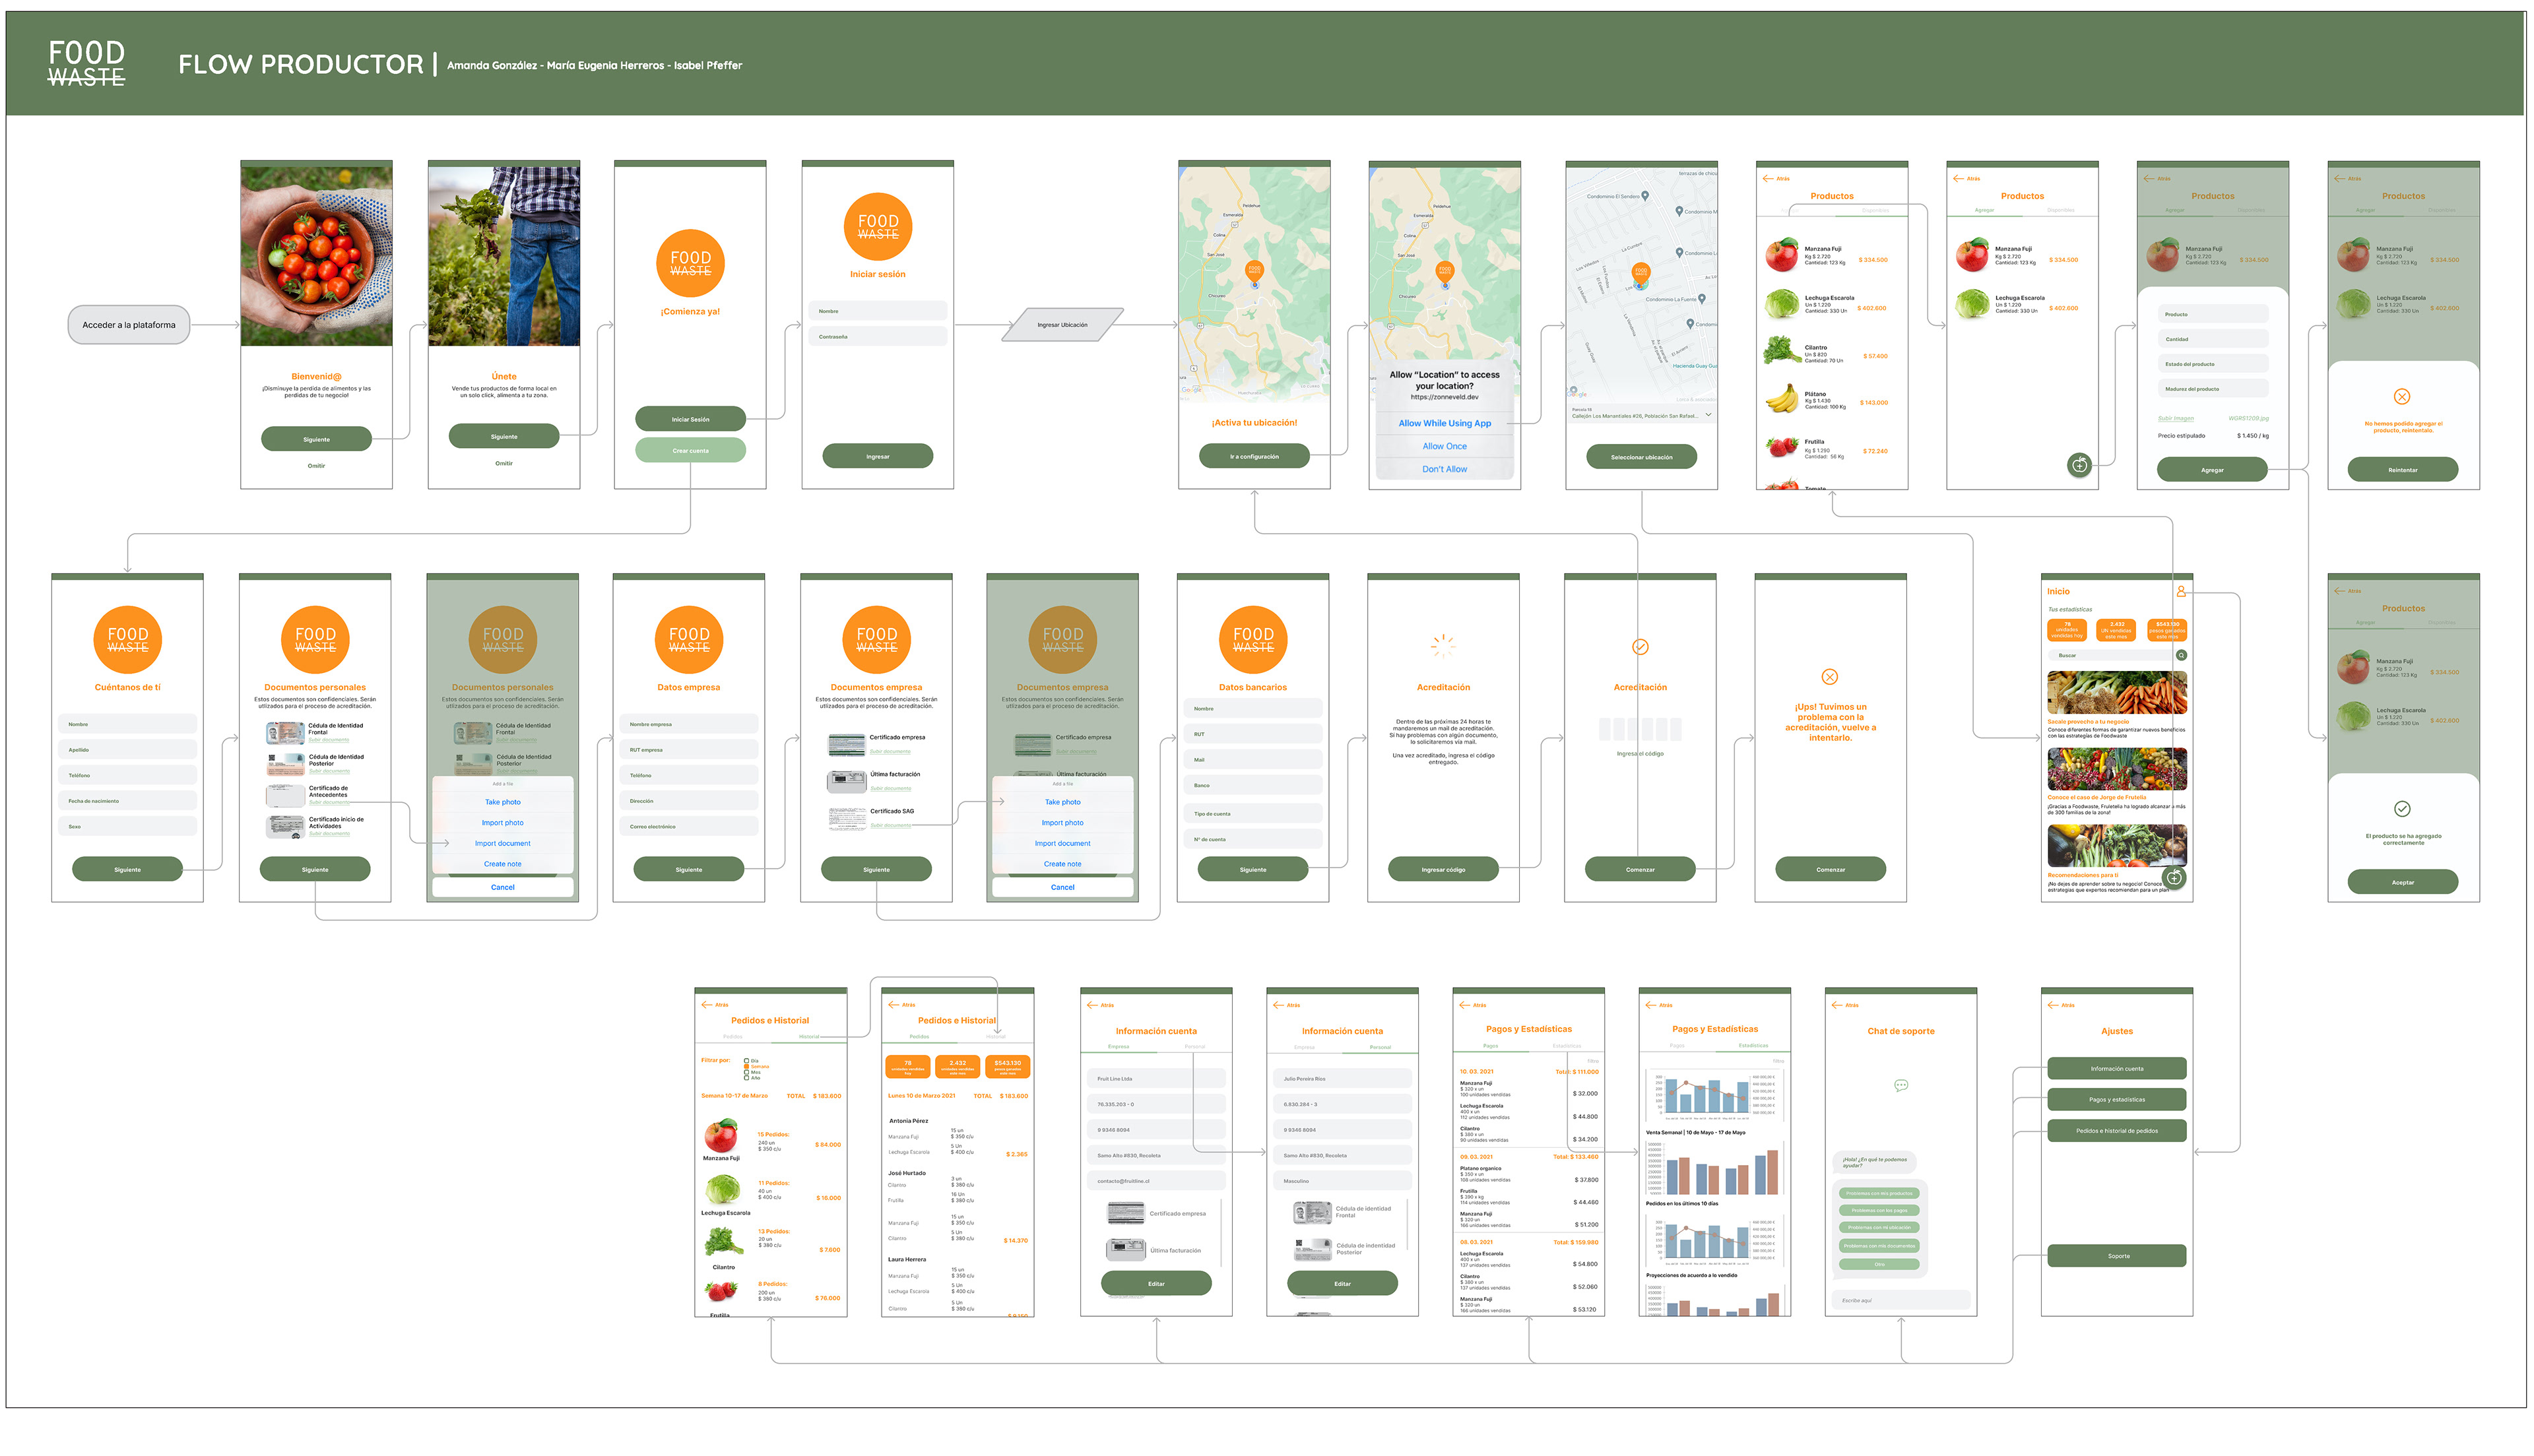Click the check icon above 'El producto se ha agregado'
The image size is (2534, 1456).
2402,809
